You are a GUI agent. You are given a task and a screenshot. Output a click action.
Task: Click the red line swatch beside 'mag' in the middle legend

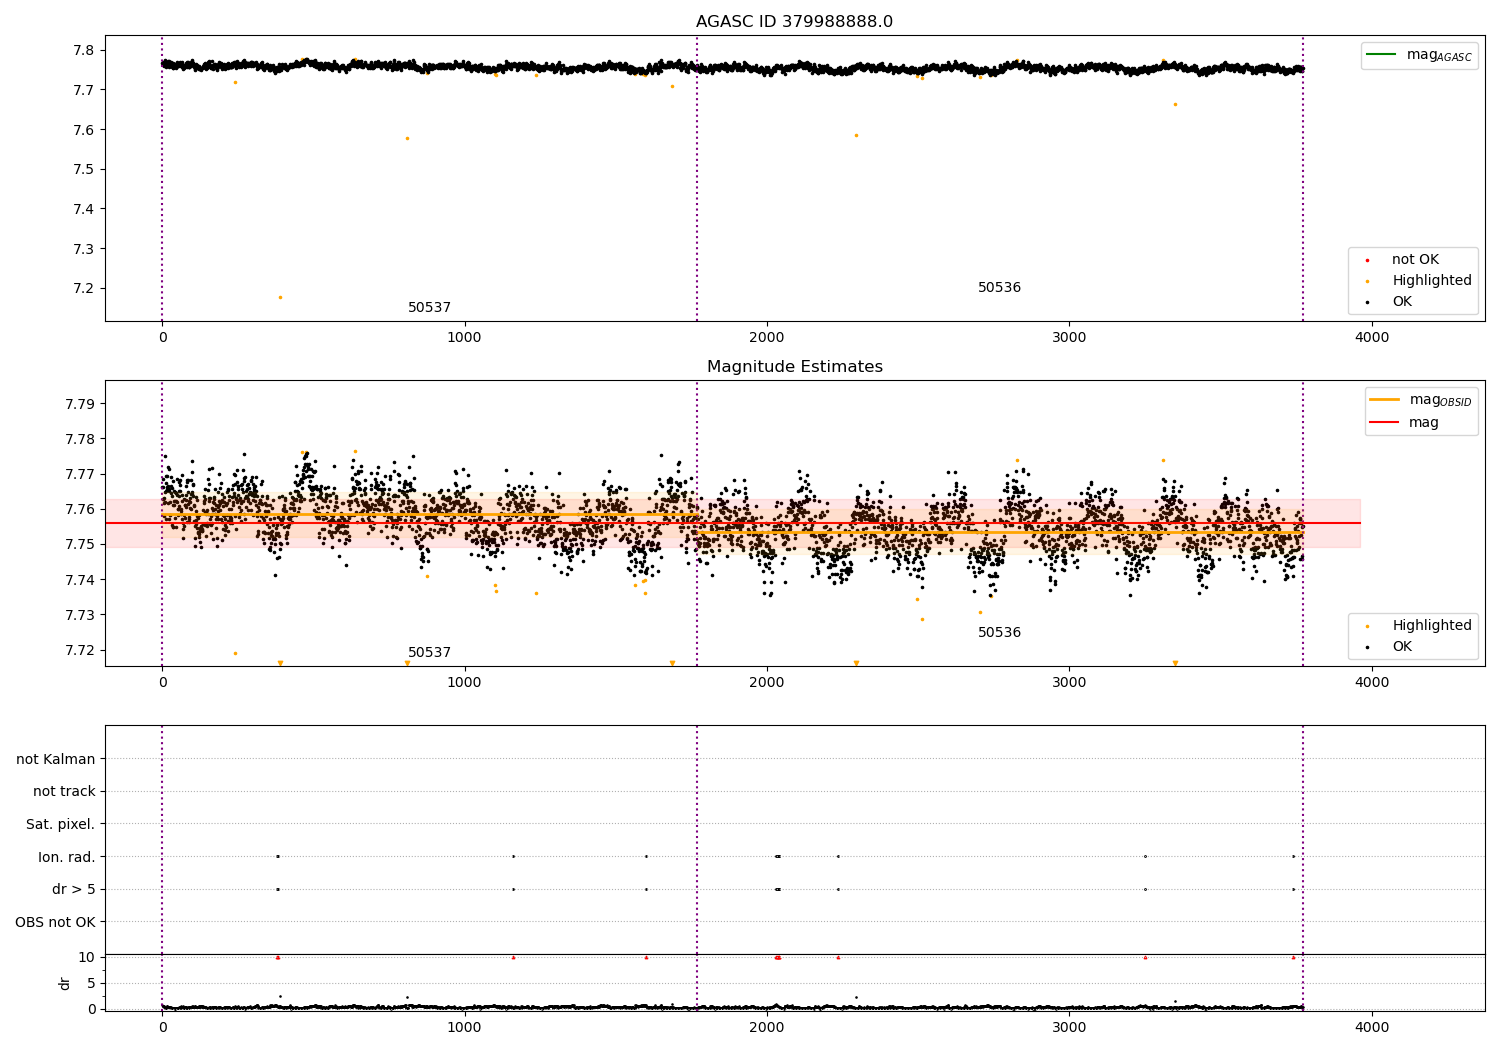click(1384, 422)
